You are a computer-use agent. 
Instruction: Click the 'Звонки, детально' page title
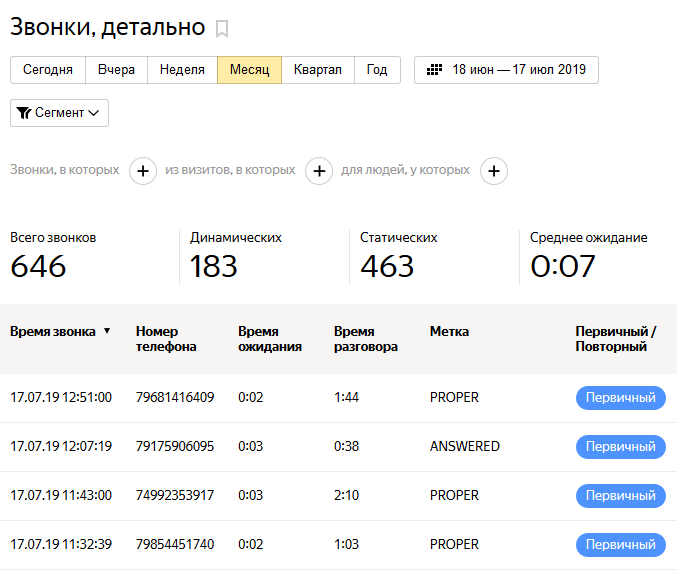(108, 27)
